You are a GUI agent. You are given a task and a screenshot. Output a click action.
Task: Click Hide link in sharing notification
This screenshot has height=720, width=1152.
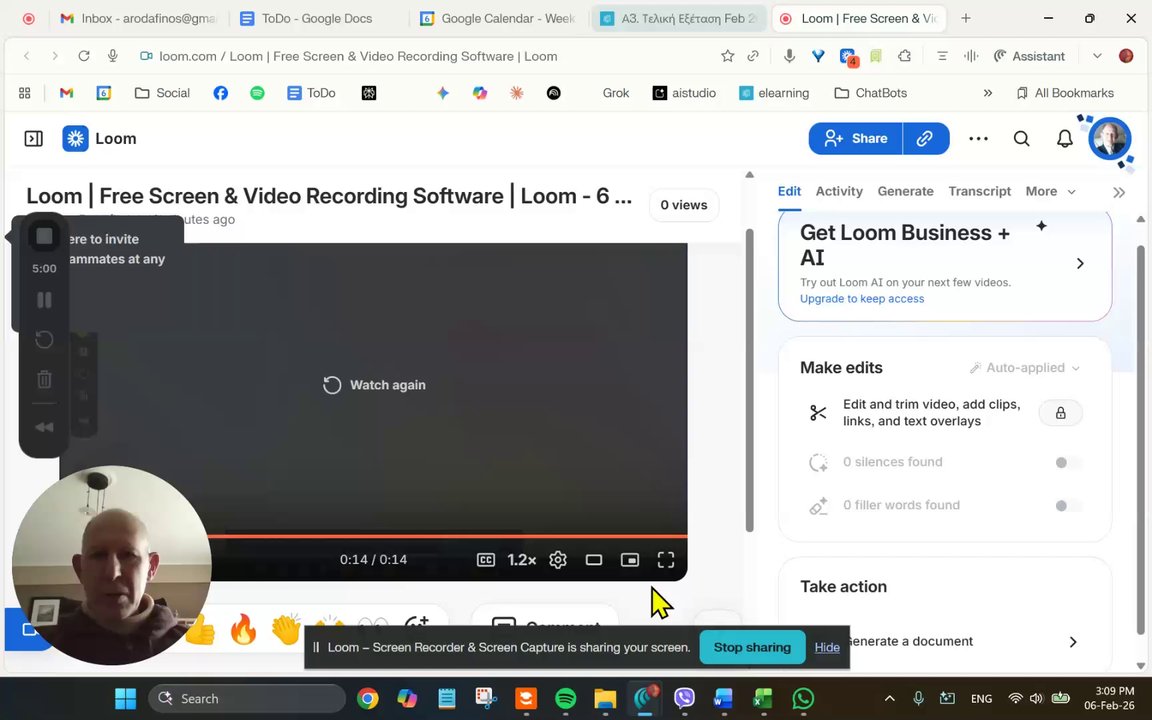coord(827,647)
